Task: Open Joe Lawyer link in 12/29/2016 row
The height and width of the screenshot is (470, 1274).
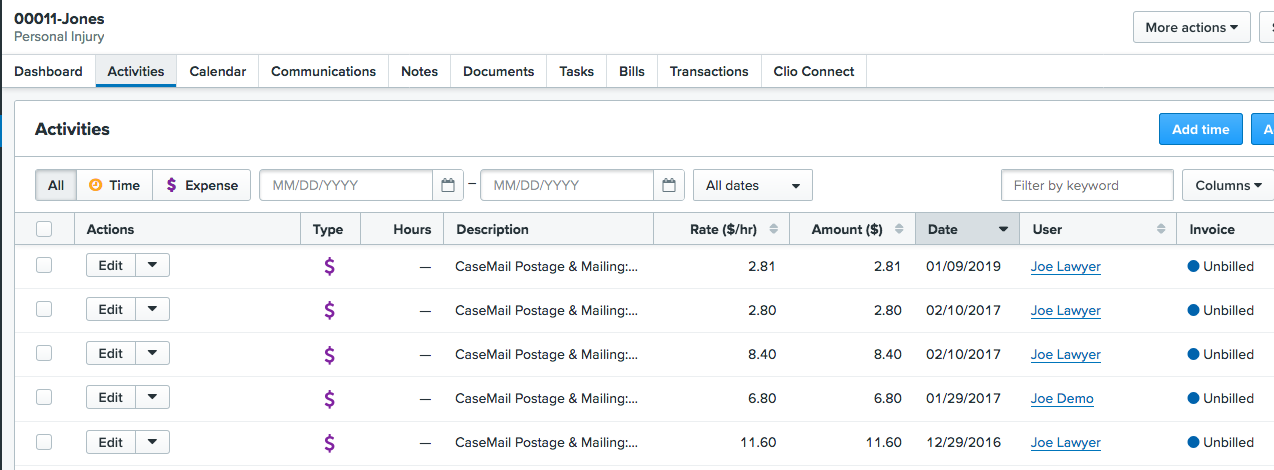Action: (1066, 442)
